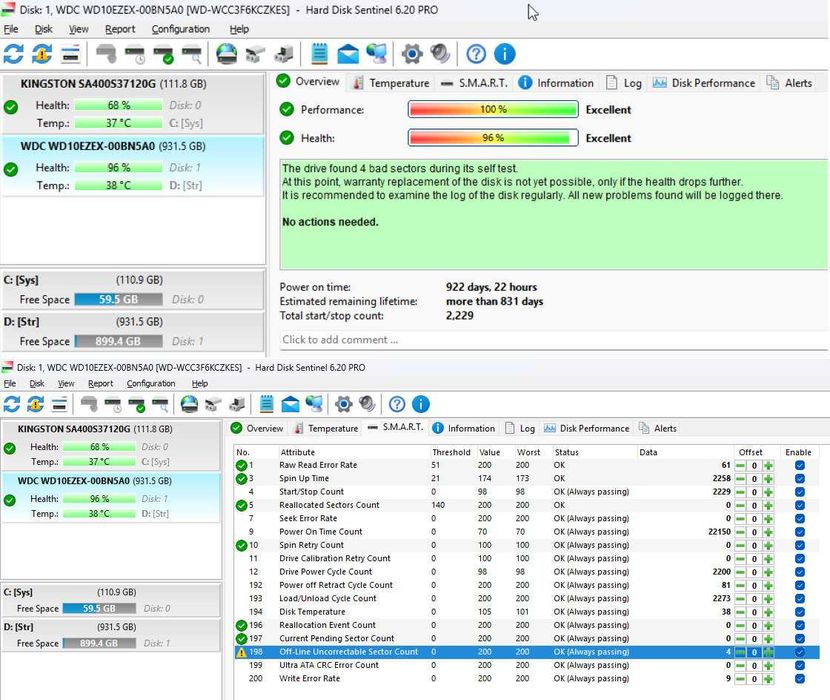Click disk with magnifier icon in upper window toolbar
Image resolution: width=830 pixels, height=700 pixels.
(192, 54)
